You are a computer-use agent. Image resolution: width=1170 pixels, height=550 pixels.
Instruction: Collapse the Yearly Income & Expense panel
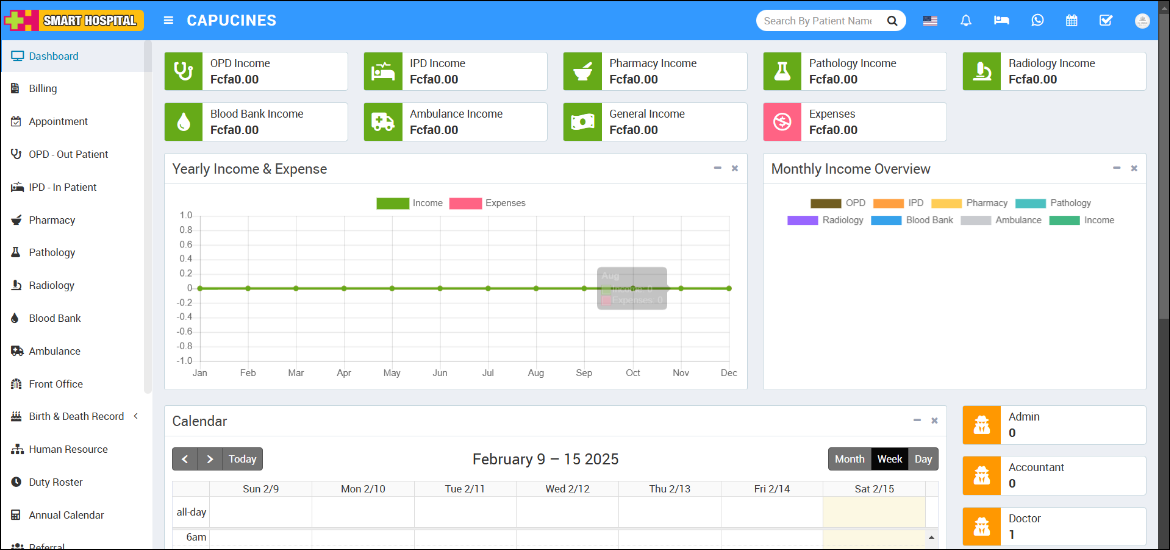coord(717,168)
